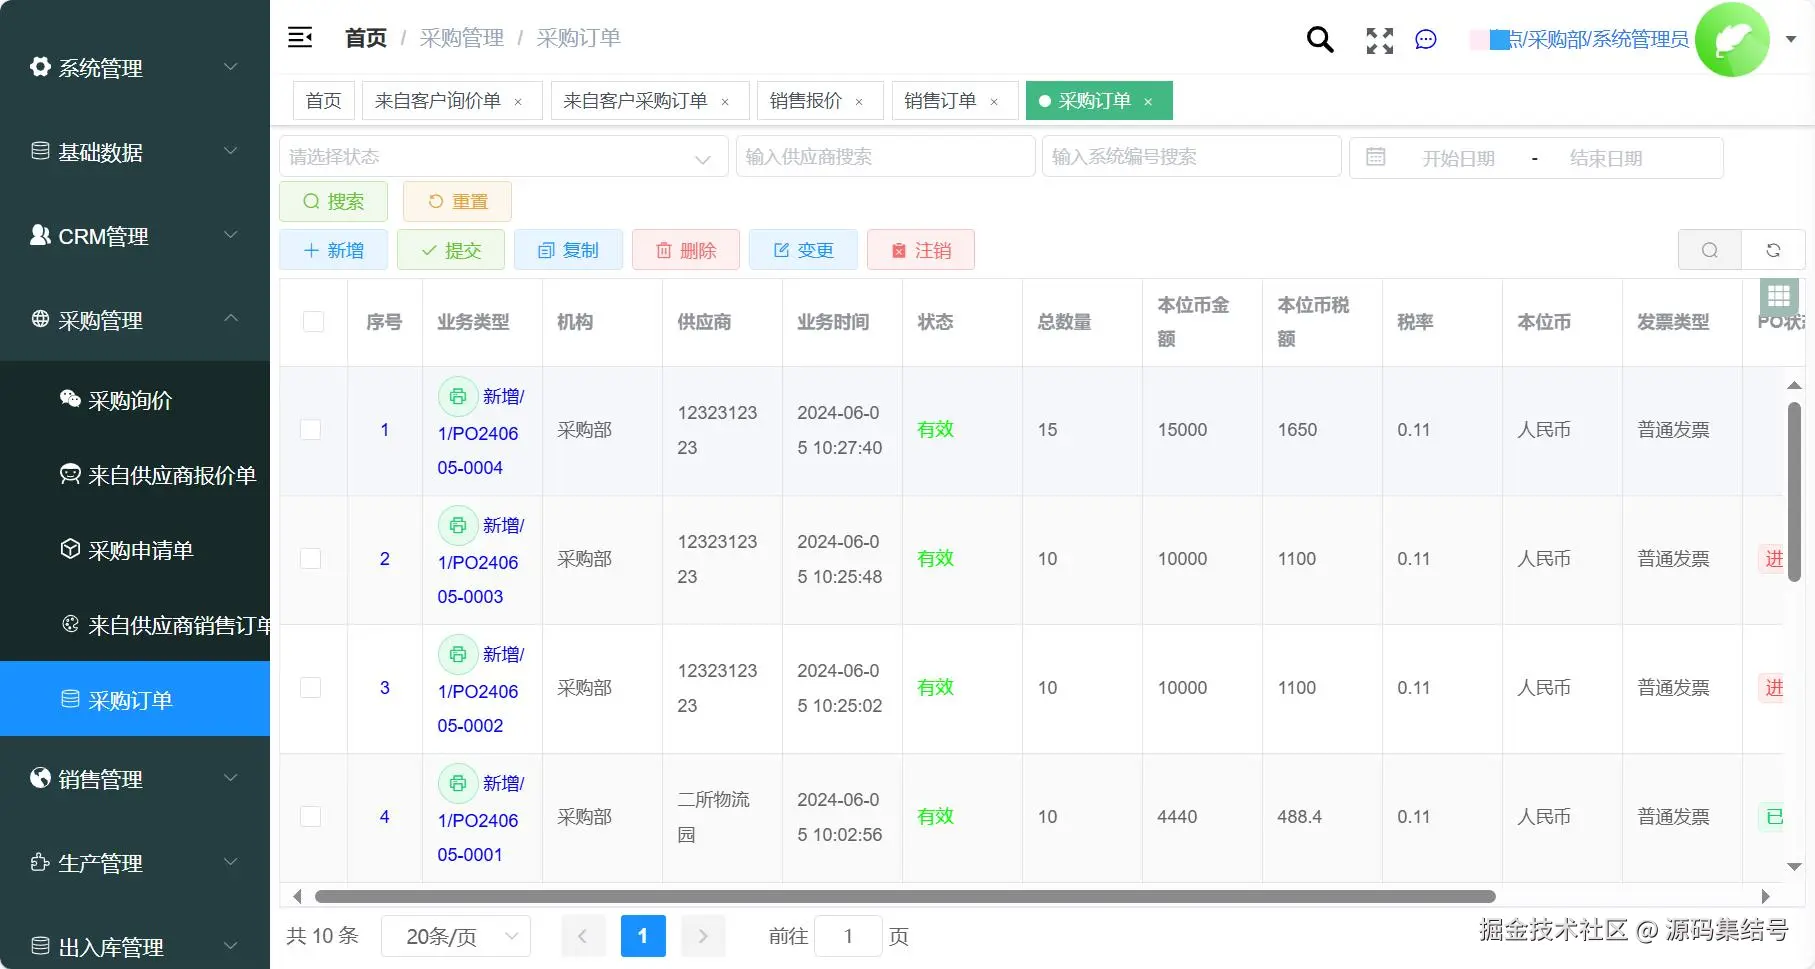Click the 搜索 search button
This screenshot has height=969, width=1815.
[333, 201]
